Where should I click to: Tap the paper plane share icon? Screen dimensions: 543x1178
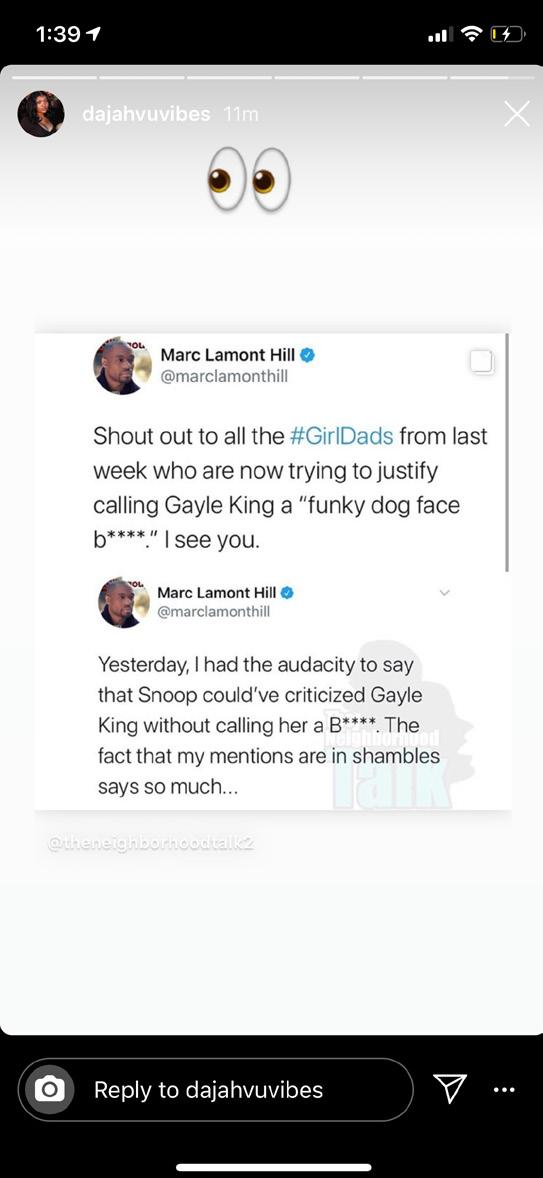click(451, 1089)
